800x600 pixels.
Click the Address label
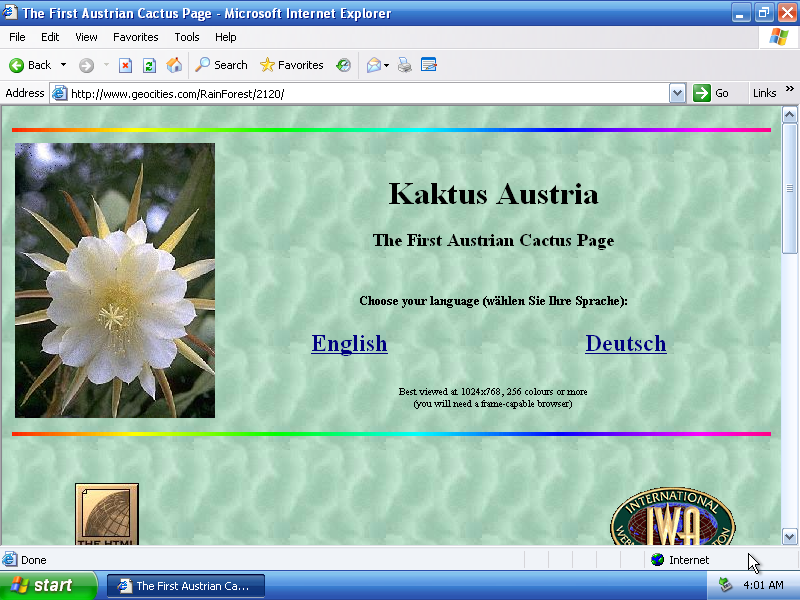[x=24, y=93]
